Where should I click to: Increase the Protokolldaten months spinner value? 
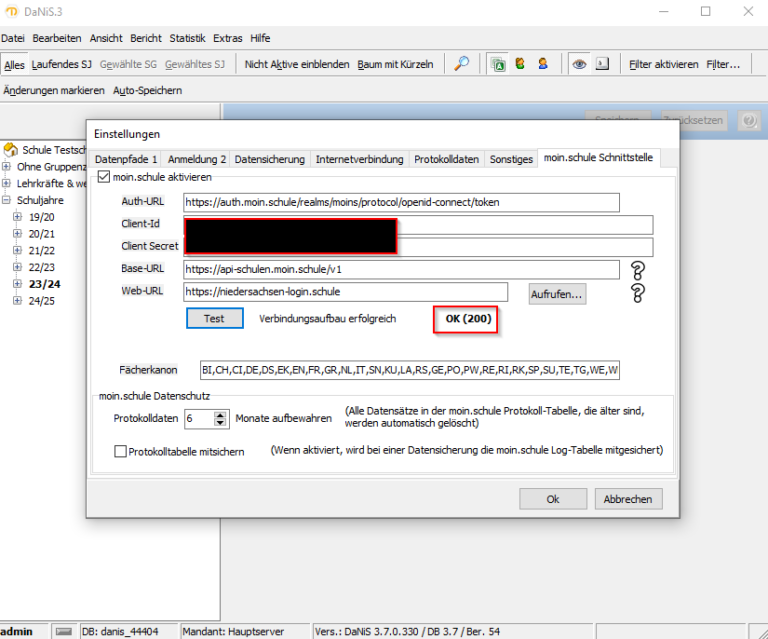[x=221, y=415]
